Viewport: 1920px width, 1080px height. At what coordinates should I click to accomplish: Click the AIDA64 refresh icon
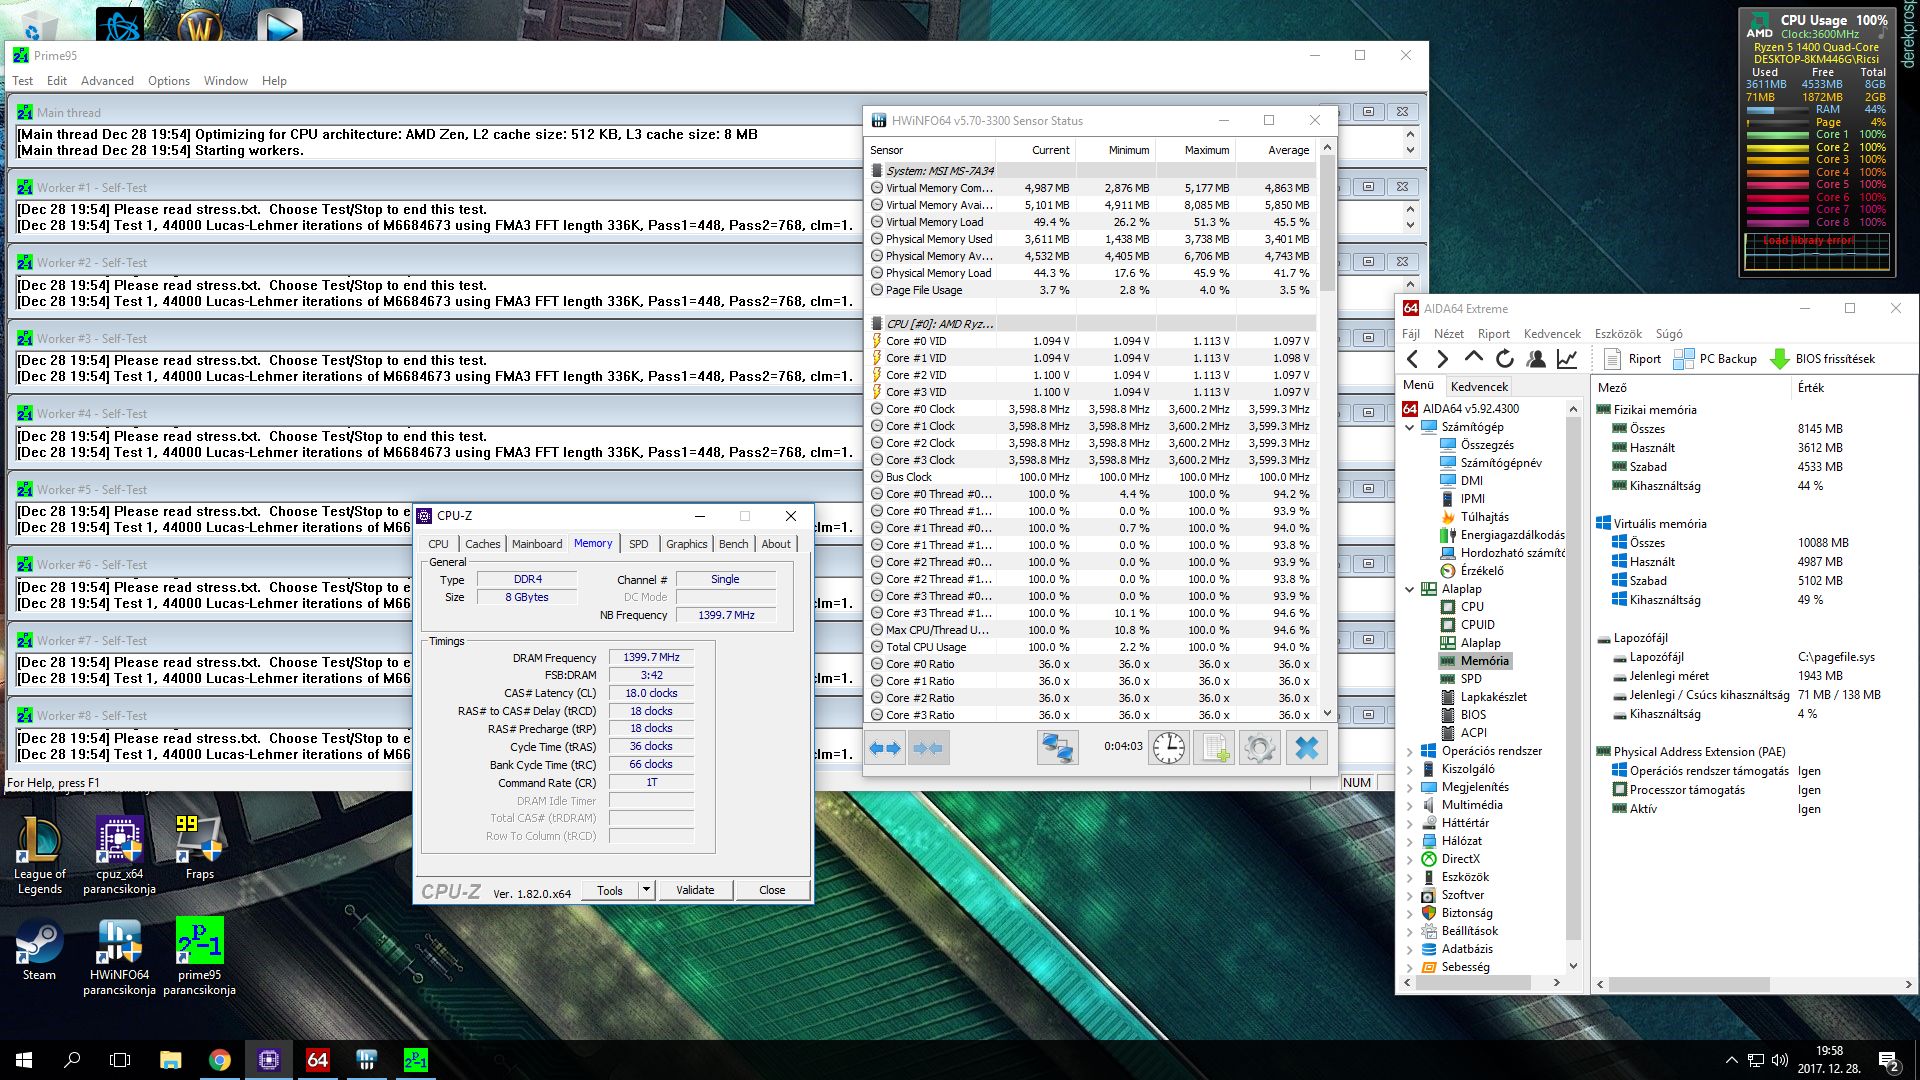tap(1504, 359)
